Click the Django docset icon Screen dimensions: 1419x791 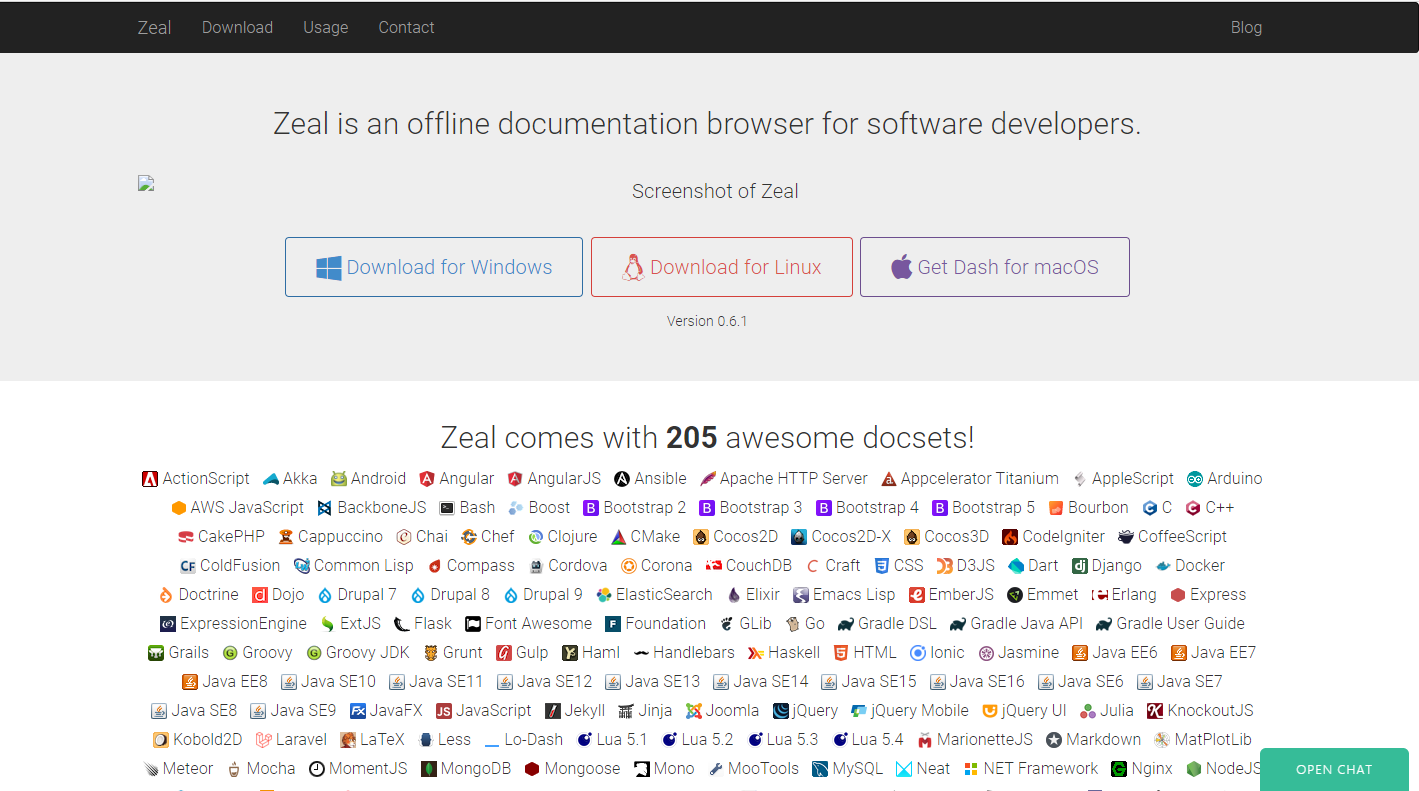1080,566
